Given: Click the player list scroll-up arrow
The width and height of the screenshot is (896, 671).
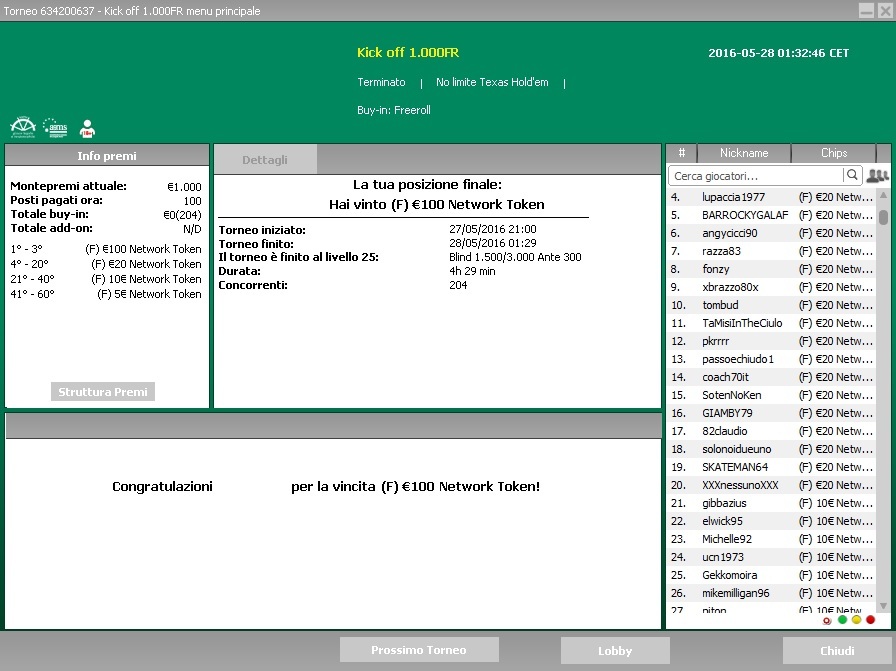Looking at the screenshot, I should 883,195.
